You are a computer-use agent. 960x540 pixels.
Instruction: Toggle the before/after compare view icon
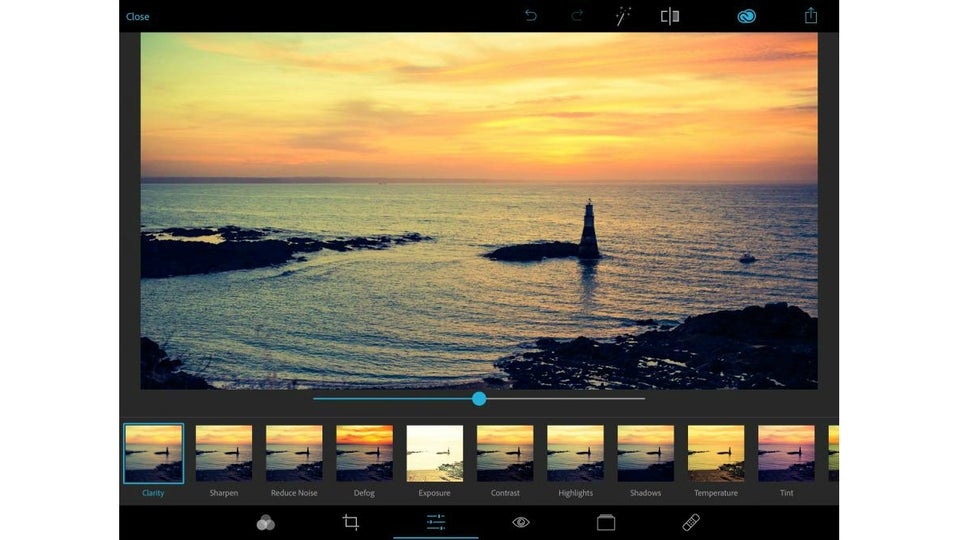click(670, 16)
